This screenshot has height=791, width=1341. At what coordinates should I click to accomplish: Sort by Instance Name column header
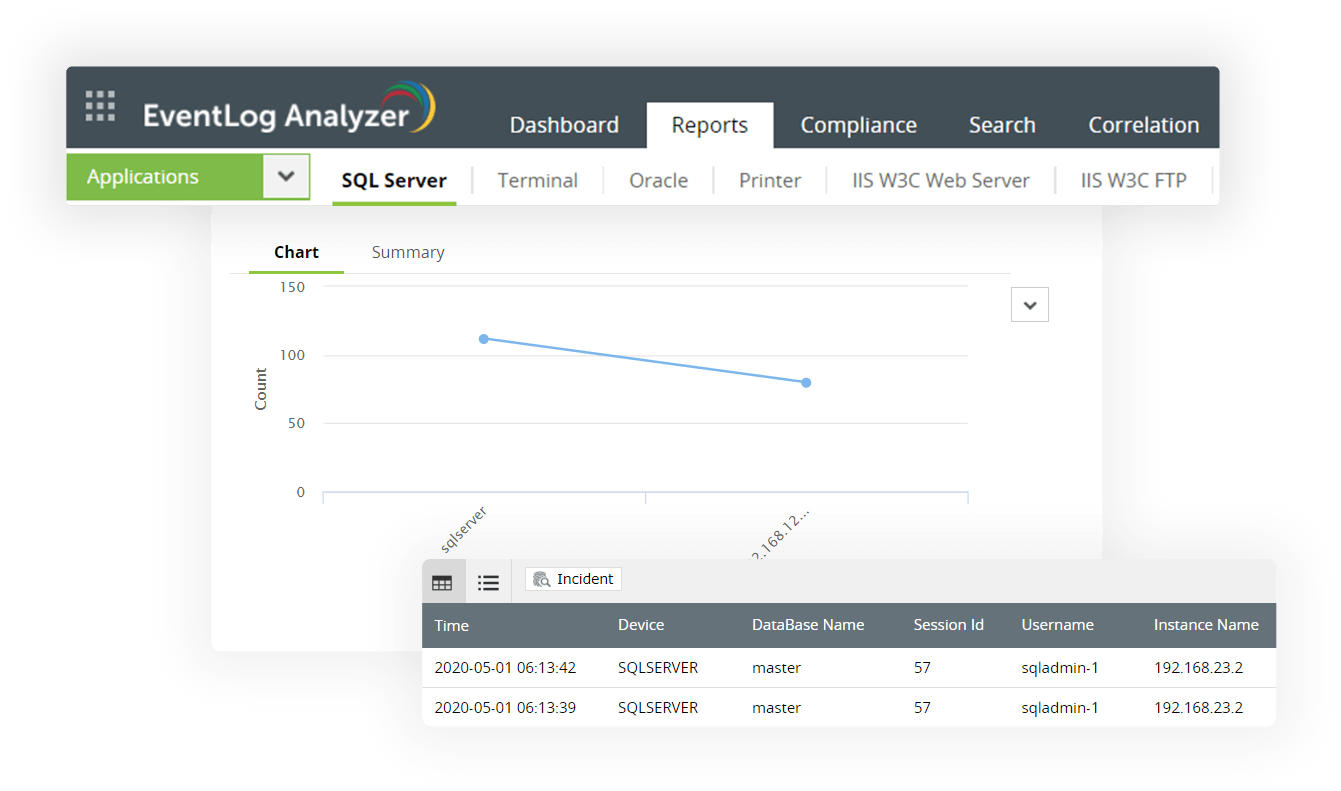(1206, 625)
